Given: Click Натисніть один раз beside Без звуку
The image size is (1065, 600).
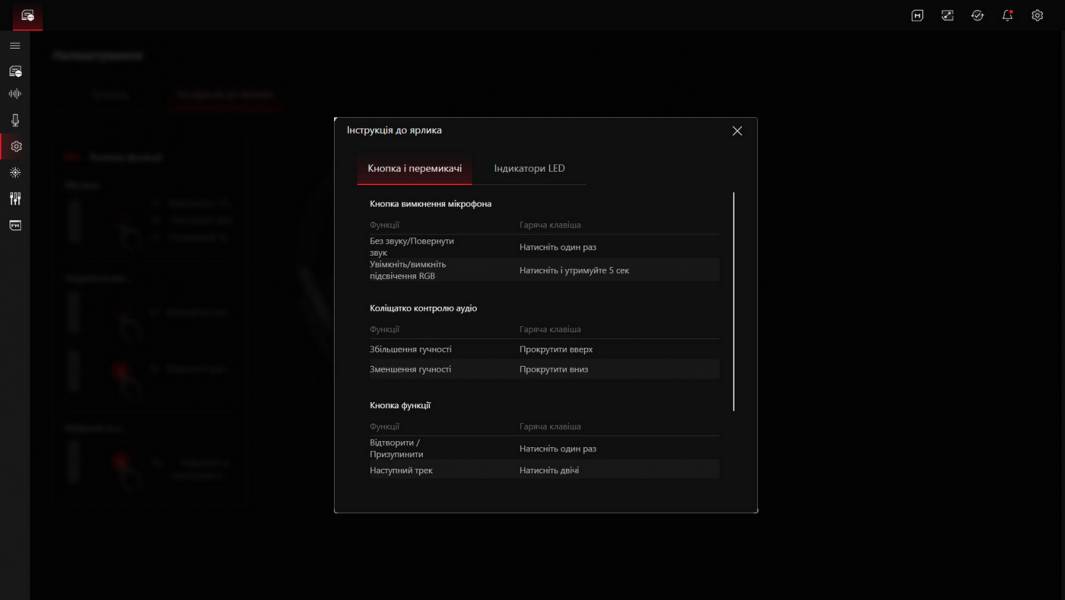Looking at the screenshot, I should click(558, 247).
